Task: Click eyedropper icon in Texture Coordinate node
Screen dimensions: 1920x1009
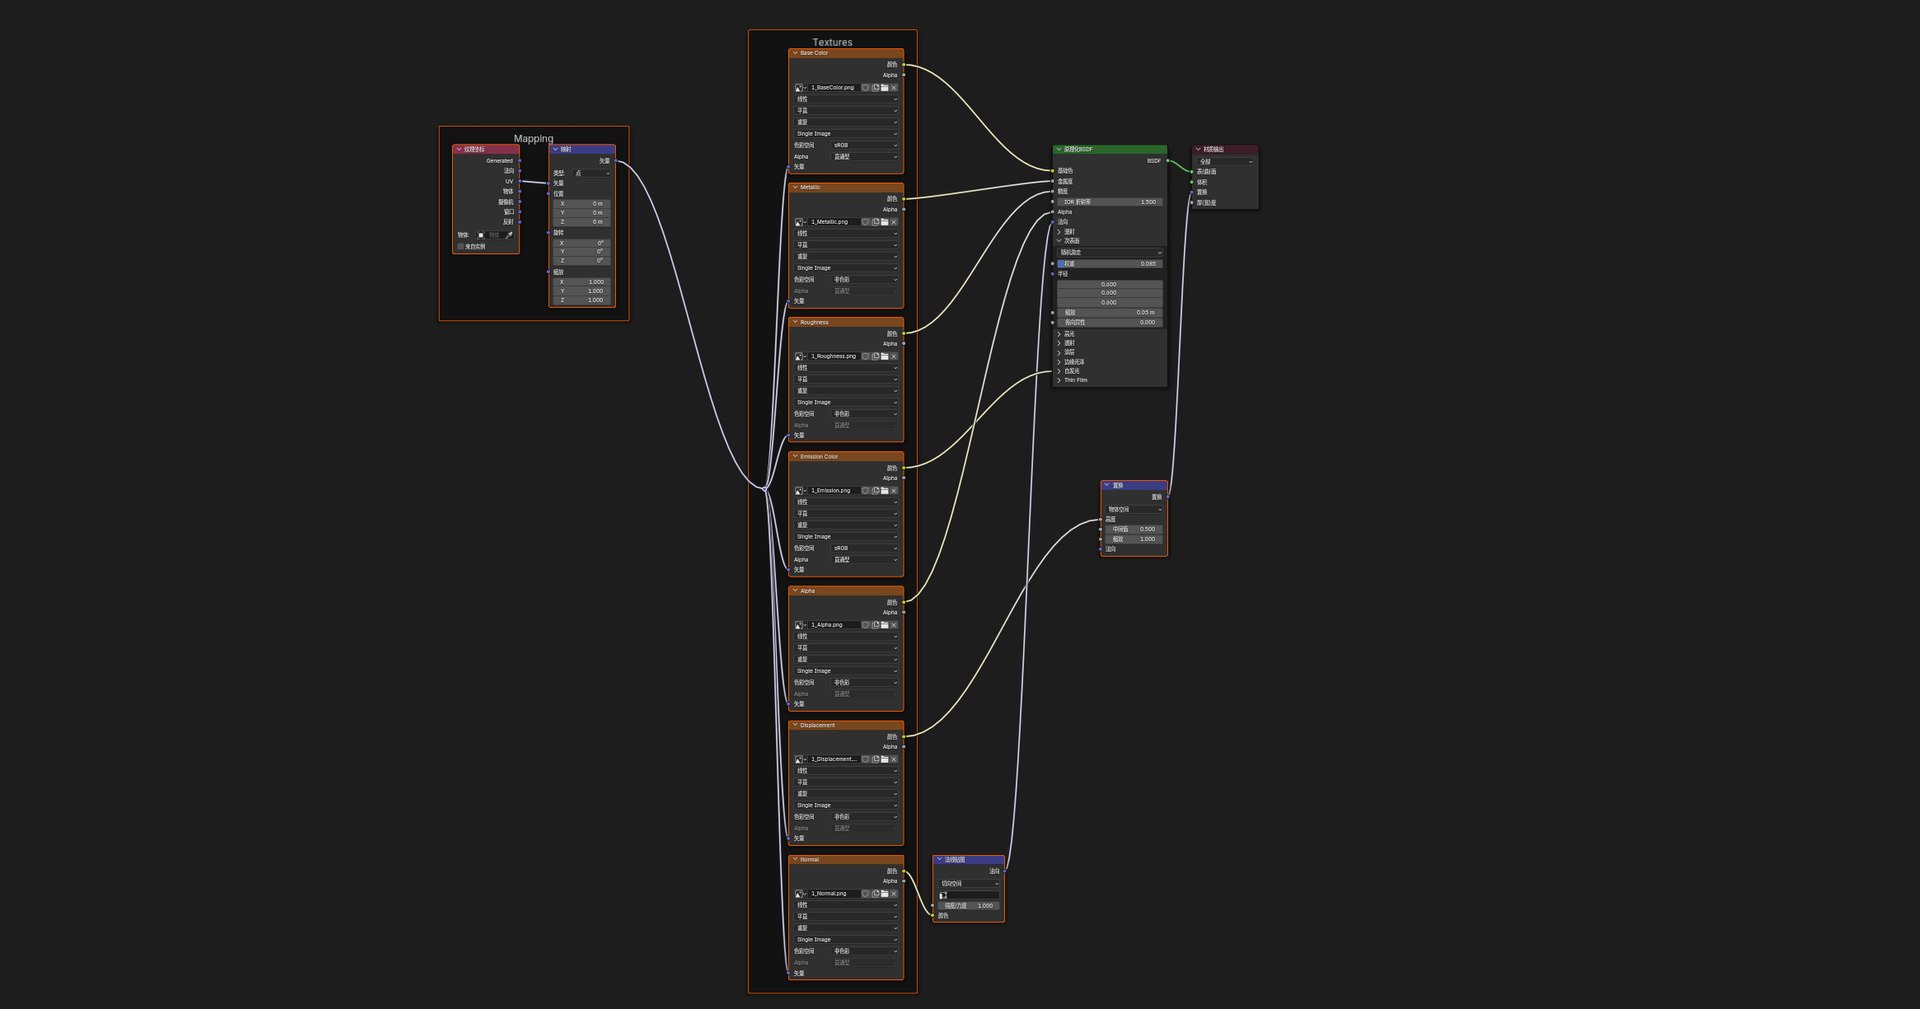Action: (509, 235)
